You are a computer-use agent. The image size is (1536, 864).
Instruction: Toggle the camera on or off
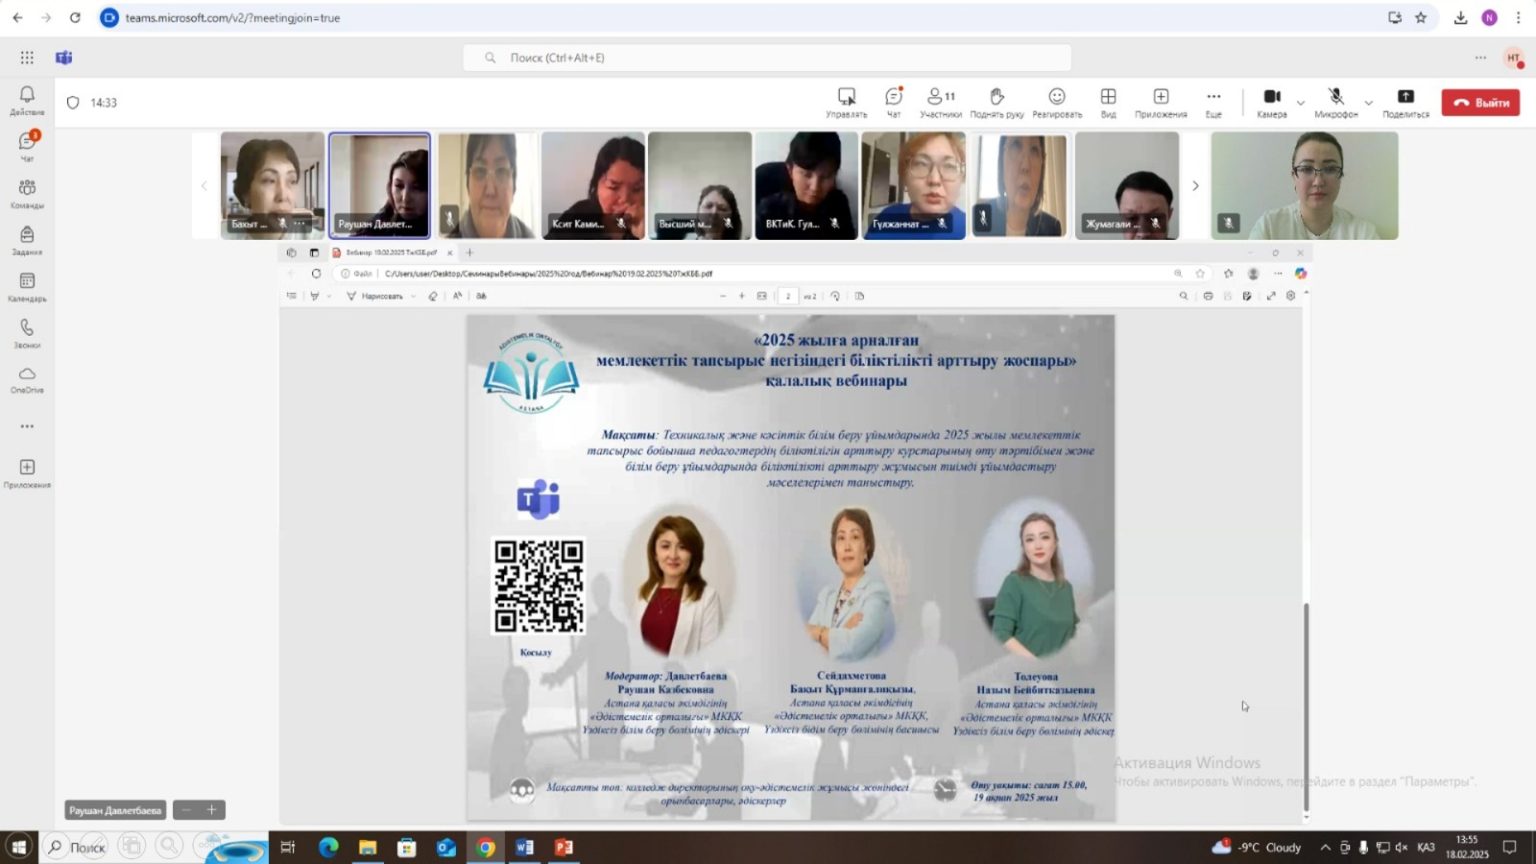pos(1271,102)
